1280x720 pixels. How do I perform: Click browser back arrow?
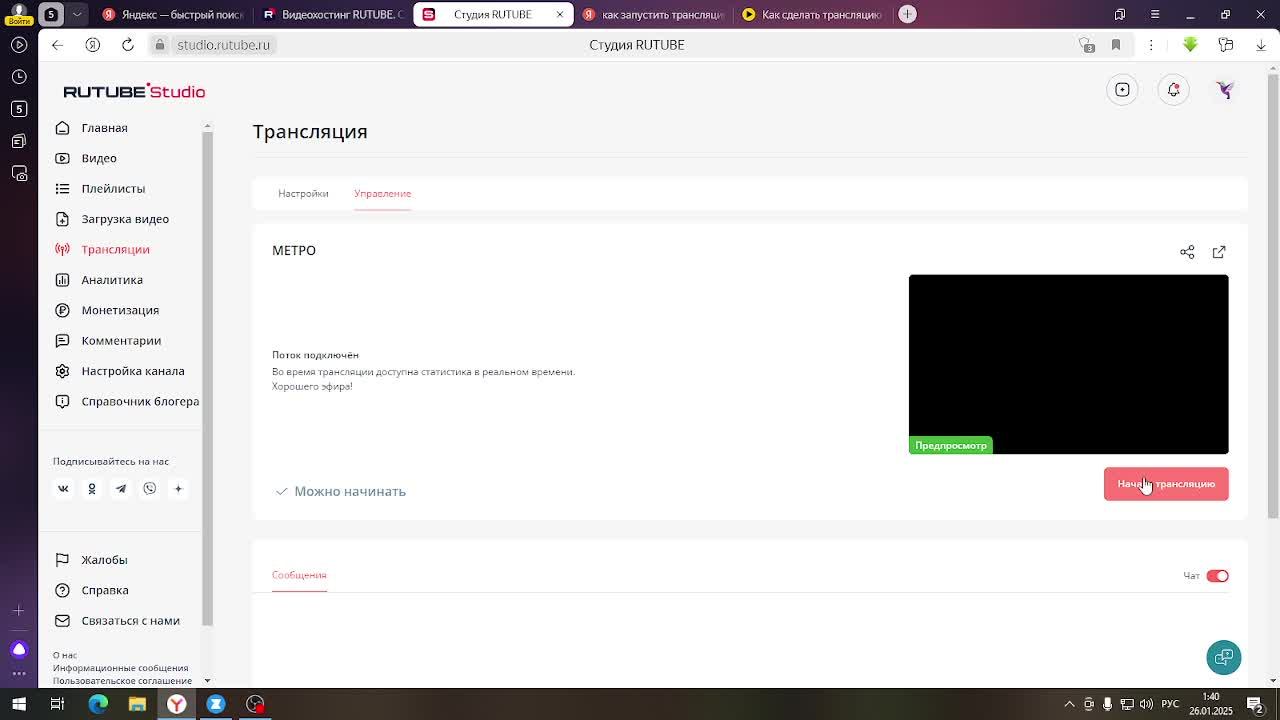pos(57,45)
